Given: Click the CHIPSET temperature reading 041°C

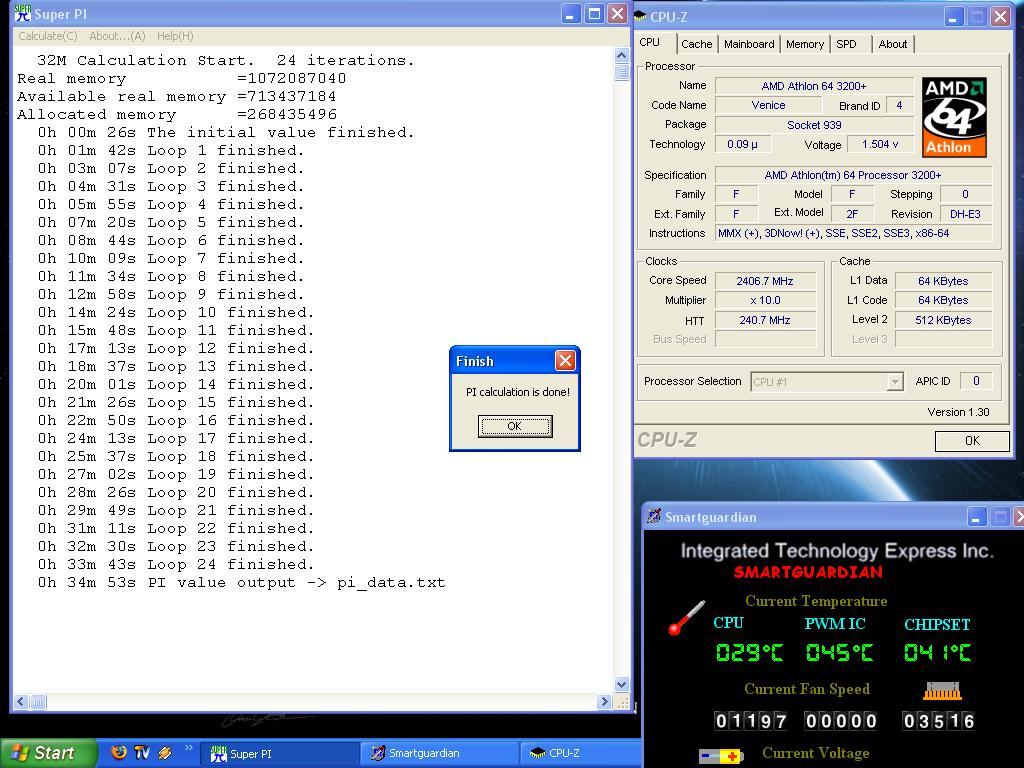Looking at the screenshot, I should (x=938, y=652).
